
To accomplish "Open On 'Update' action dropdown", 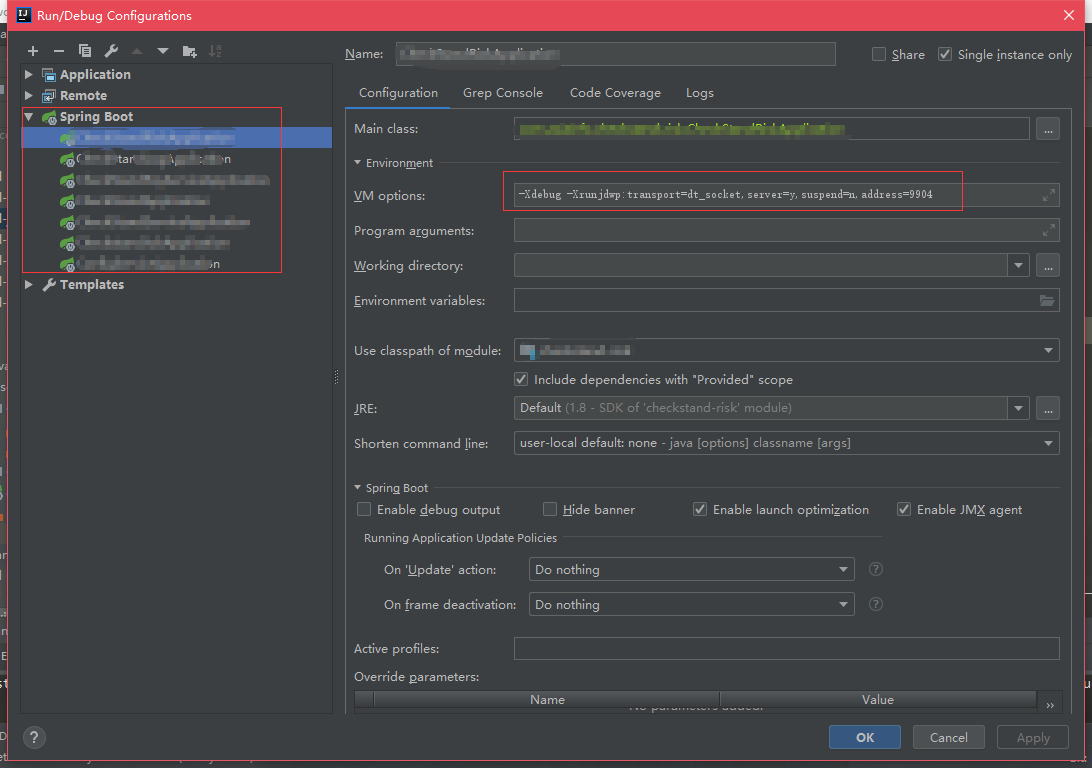I will pos(843,570).
